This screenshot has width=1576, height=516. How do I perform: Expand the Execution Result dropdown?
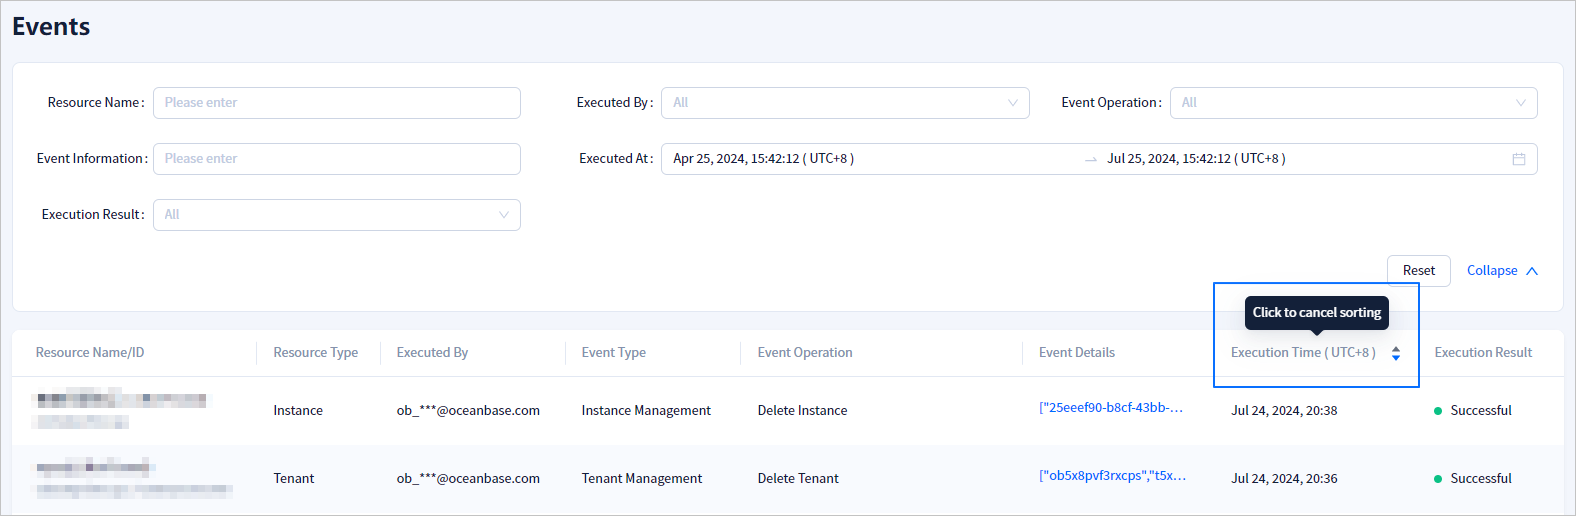[x=336, y=215]
